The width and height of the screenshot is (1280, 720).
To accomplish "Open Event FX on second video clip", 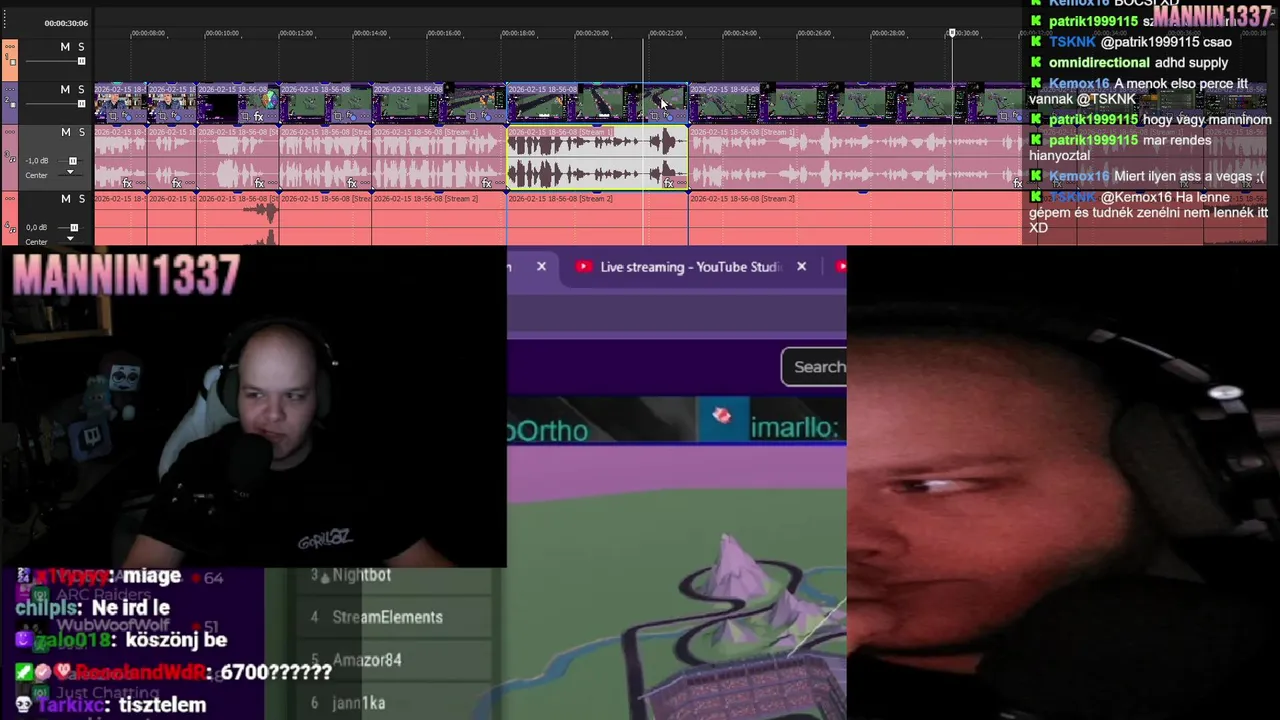I will [x=175, y=116].
